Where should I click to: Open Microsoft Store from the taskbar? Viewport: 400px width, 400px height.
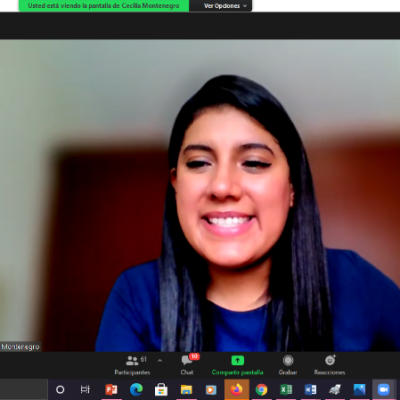161,389
